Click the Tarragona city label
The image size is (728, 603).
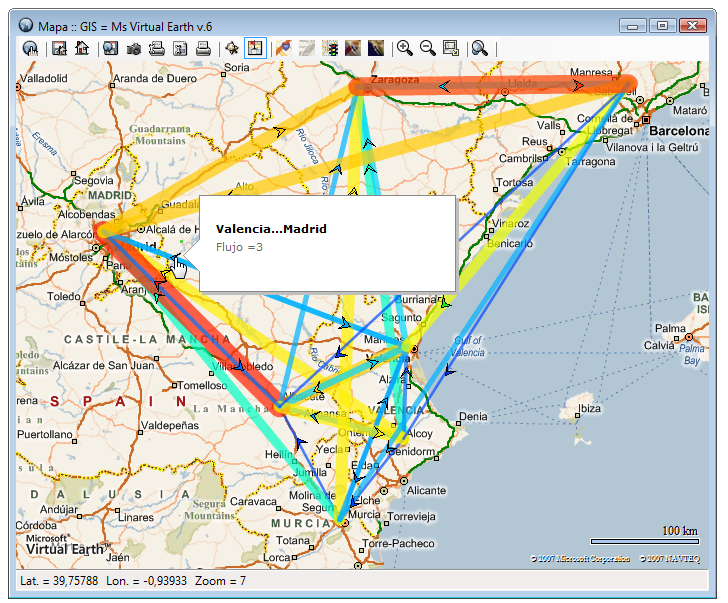pos(591,162)
